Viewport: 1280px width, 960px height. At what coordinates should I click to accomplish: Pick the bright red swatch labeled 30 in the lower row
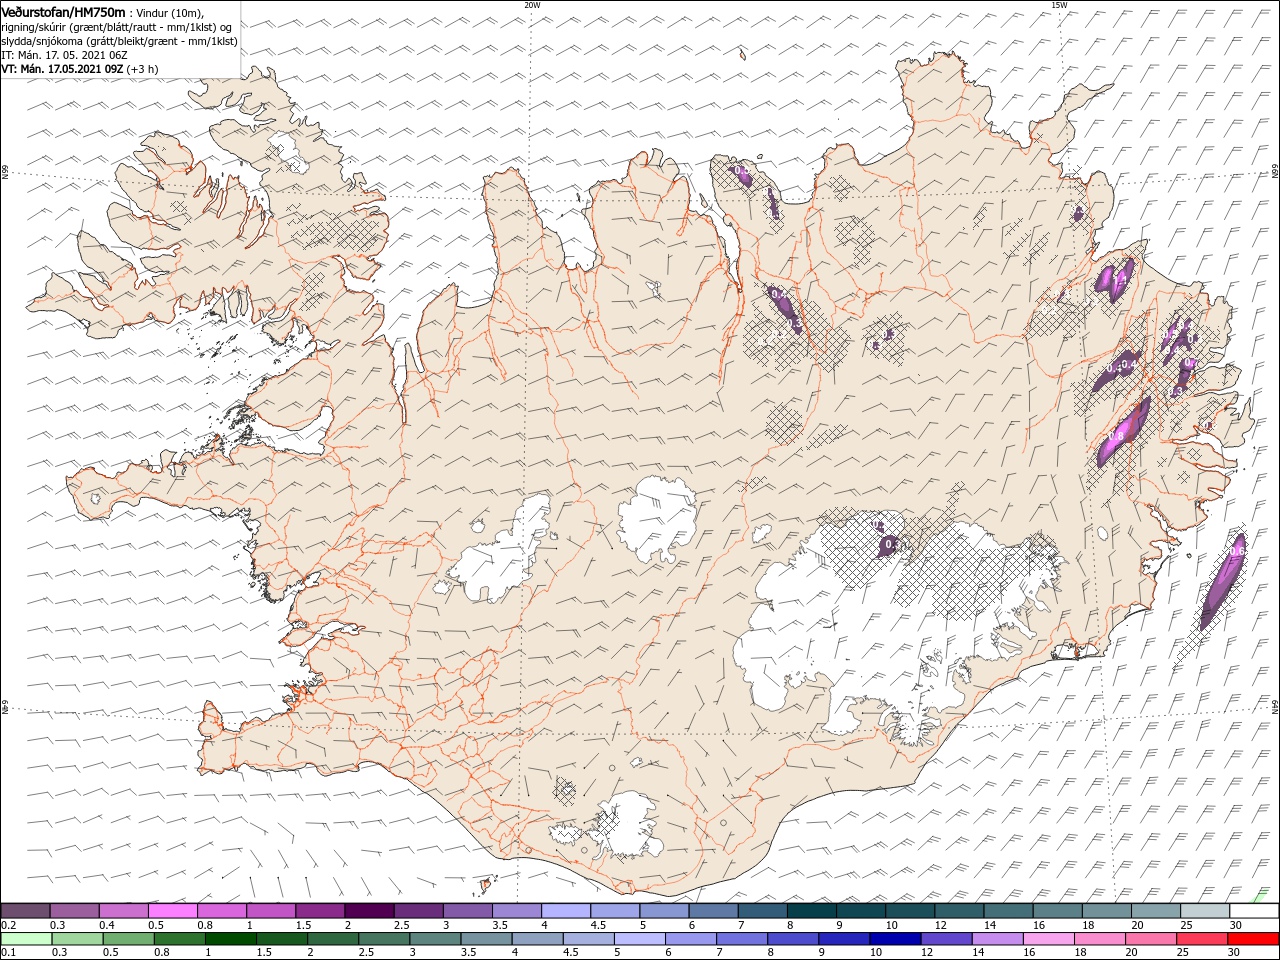pyautogui.click(x=1254, y=939)
